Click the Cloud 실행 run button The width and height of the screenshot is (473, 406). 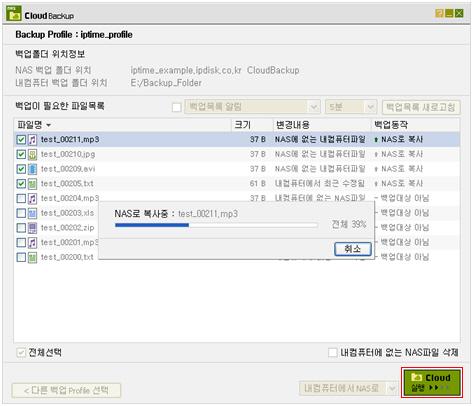[432, 382]
